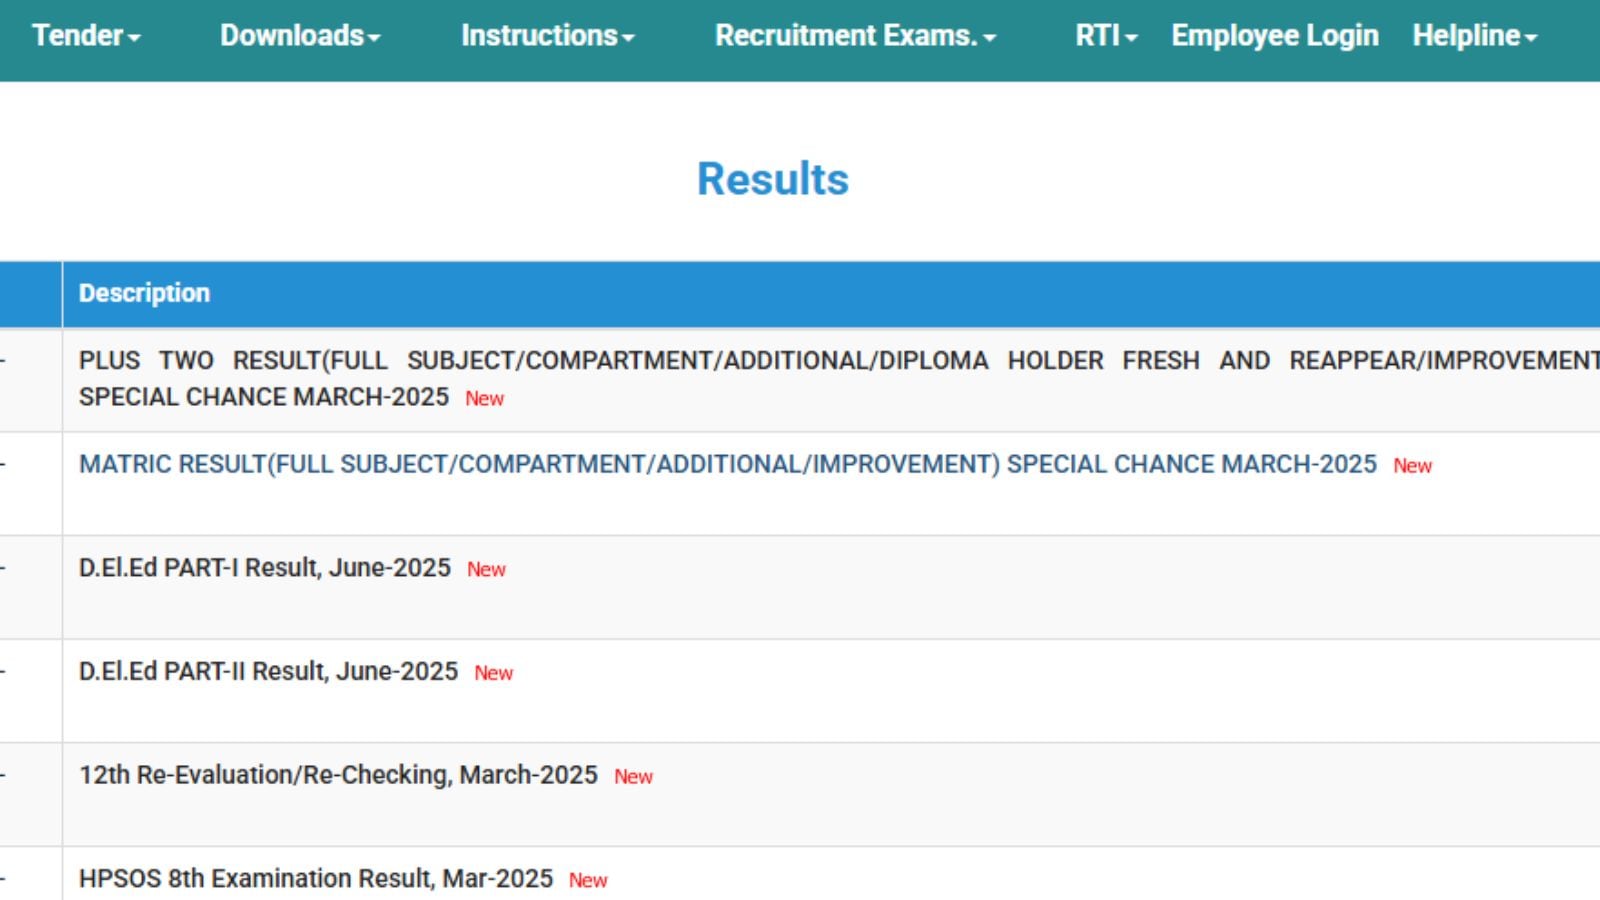This screenshot has height=900, width=1600.
Task: Click New badge beside 12th Re-Evaluation entry
Action: [x=633, y=777]
